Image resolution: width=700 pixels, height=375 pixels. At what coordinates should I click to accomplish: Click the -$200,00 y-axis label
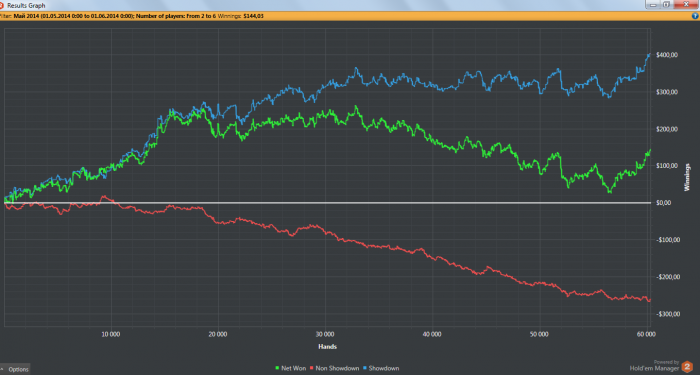point(668,277)
